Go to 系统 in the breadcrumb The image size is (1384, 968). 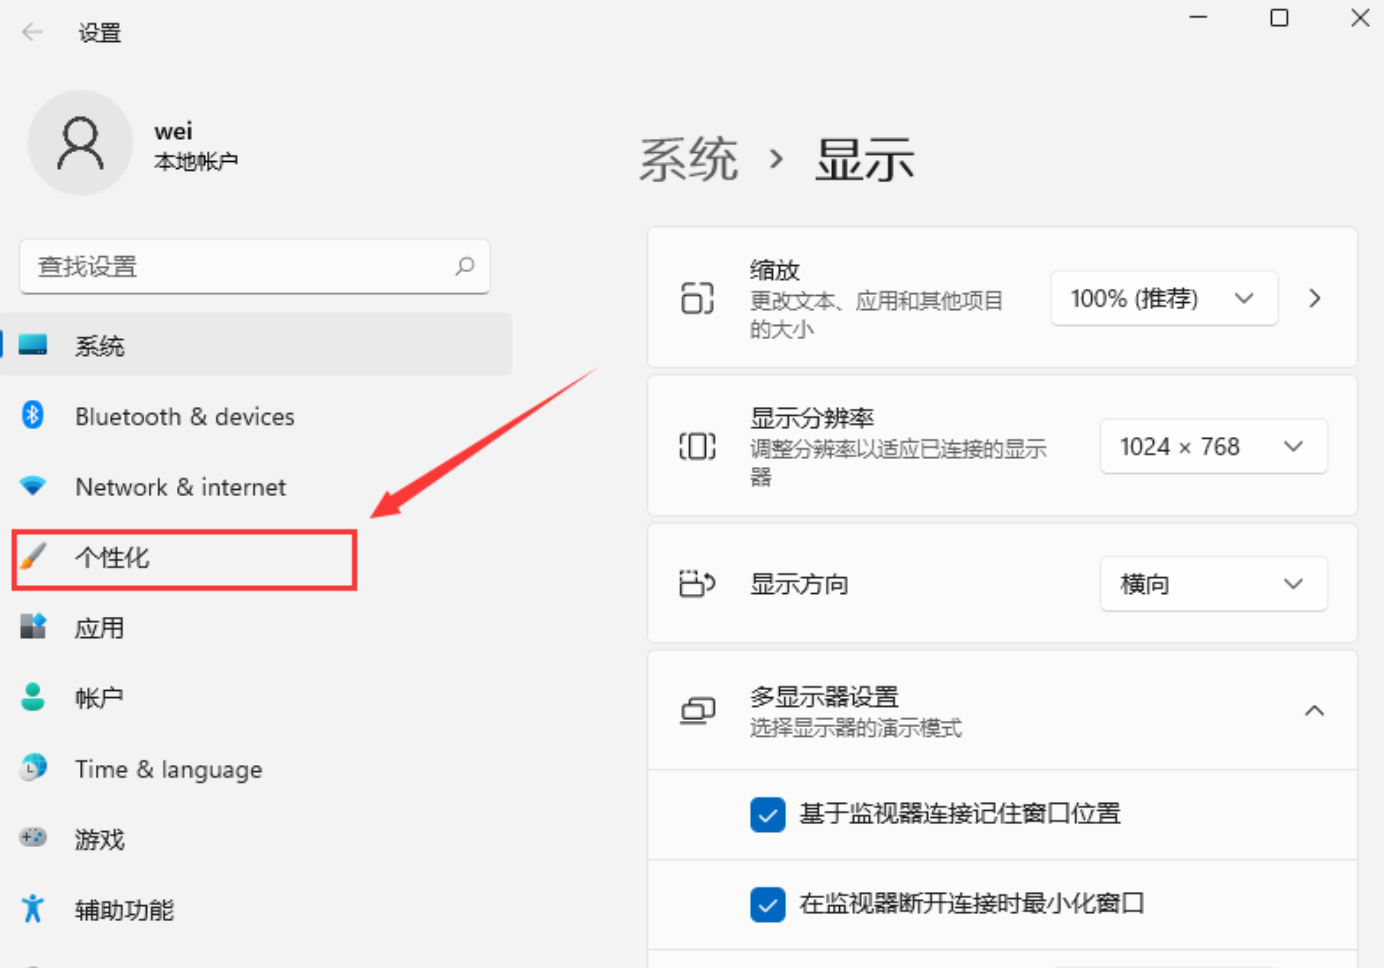(x=688, y=159)
